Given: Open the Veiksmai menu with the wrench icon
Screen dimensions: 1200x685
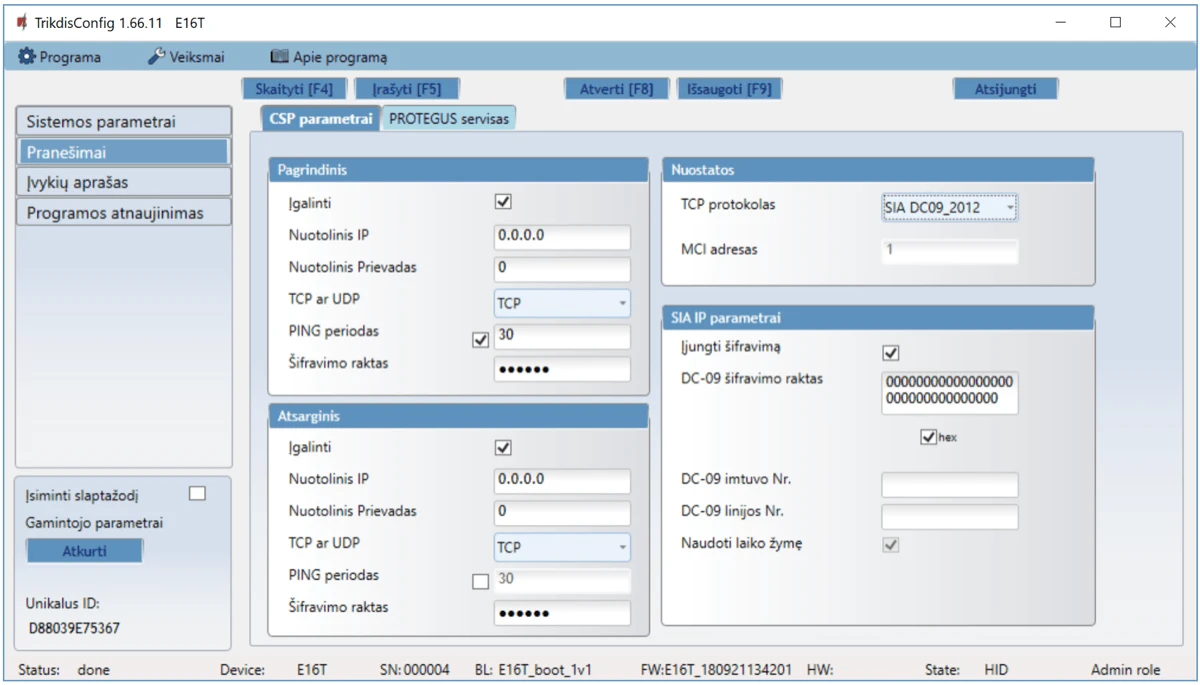Looking at the screenshot, I should 186,57.
